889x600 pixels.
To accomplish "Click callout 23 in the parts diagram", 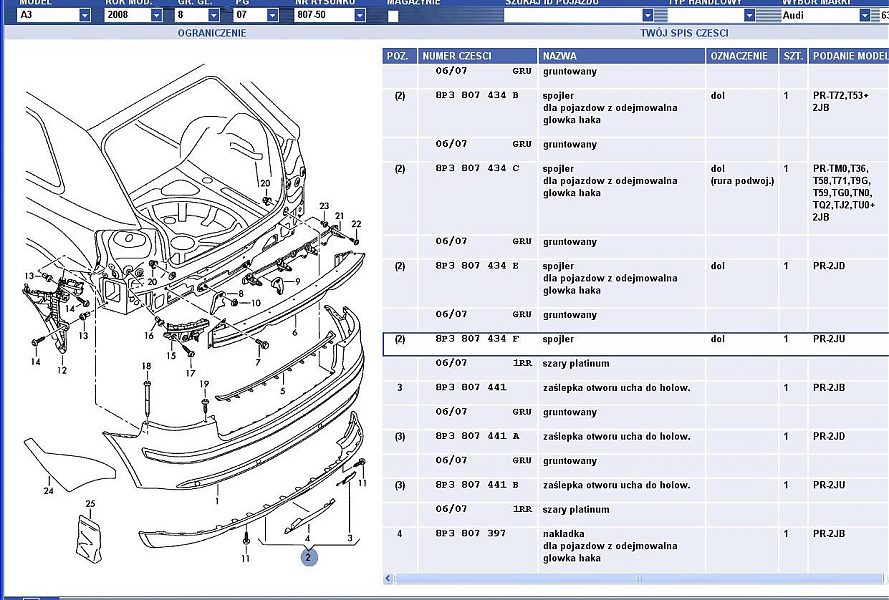I will [x=324, y=206].
